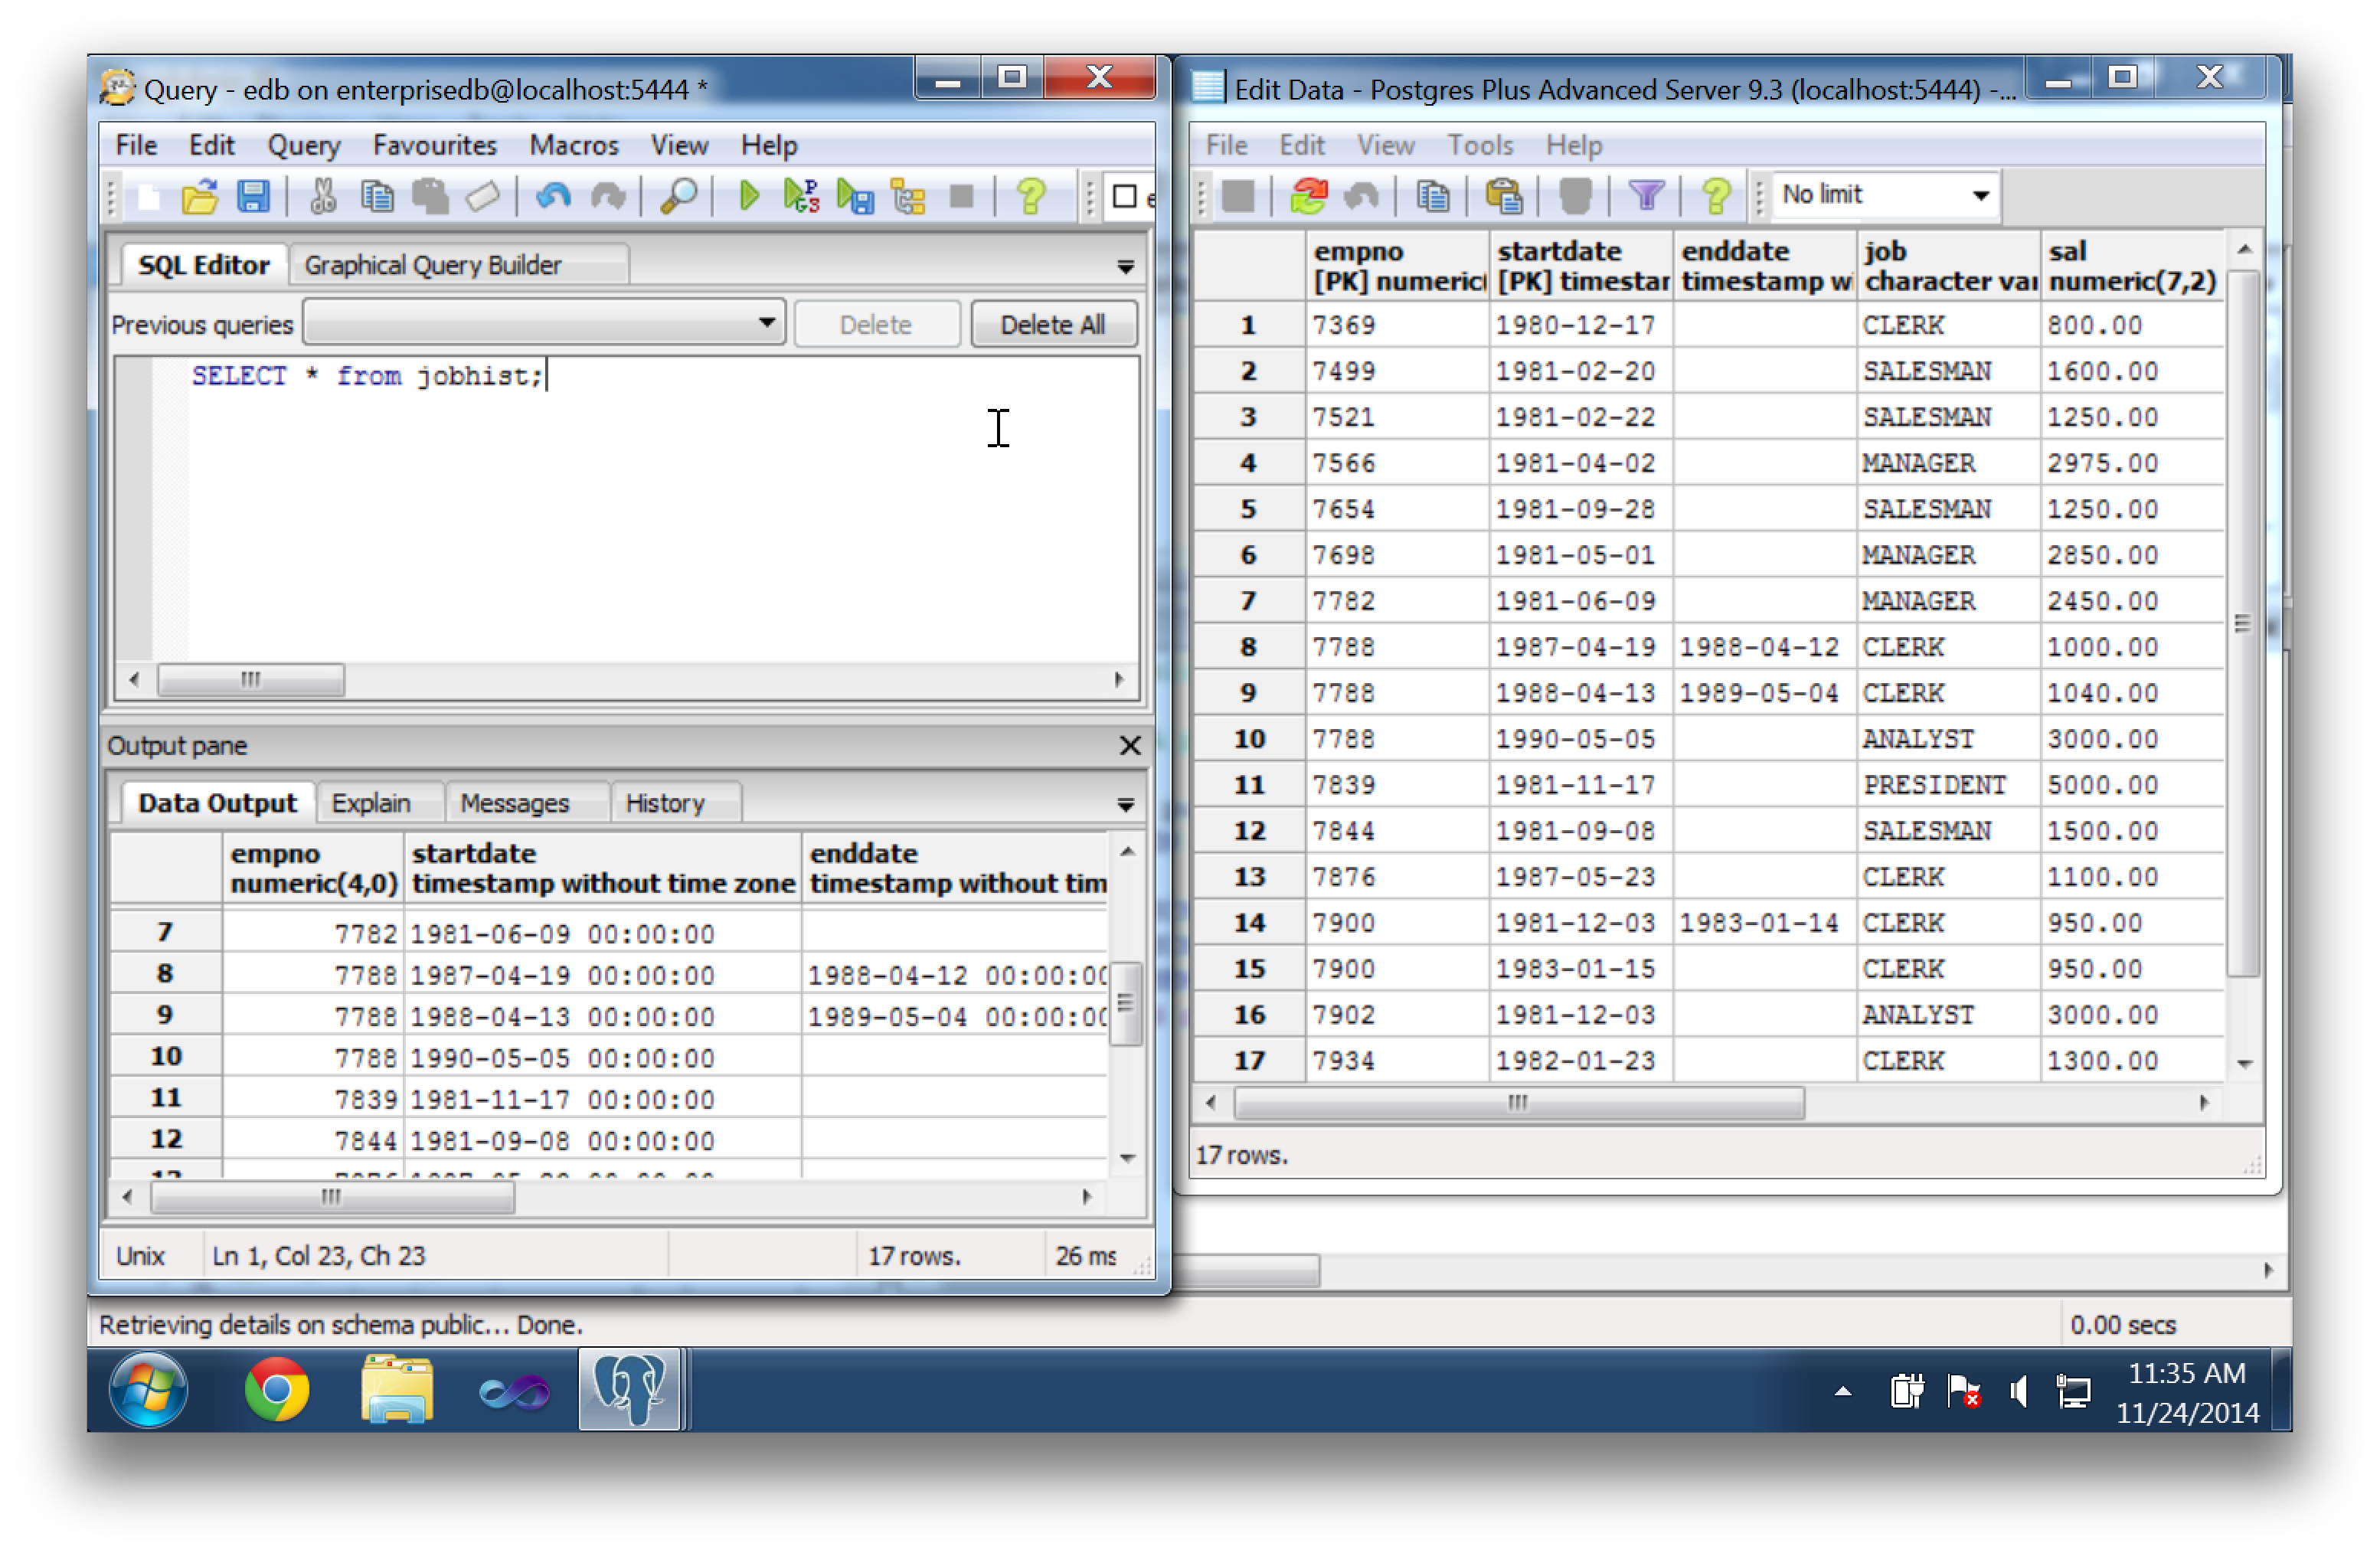Screen dimensions: 2380x1553
Task: Show hidden system tray icons
Action: (x=1843, y=1391)
